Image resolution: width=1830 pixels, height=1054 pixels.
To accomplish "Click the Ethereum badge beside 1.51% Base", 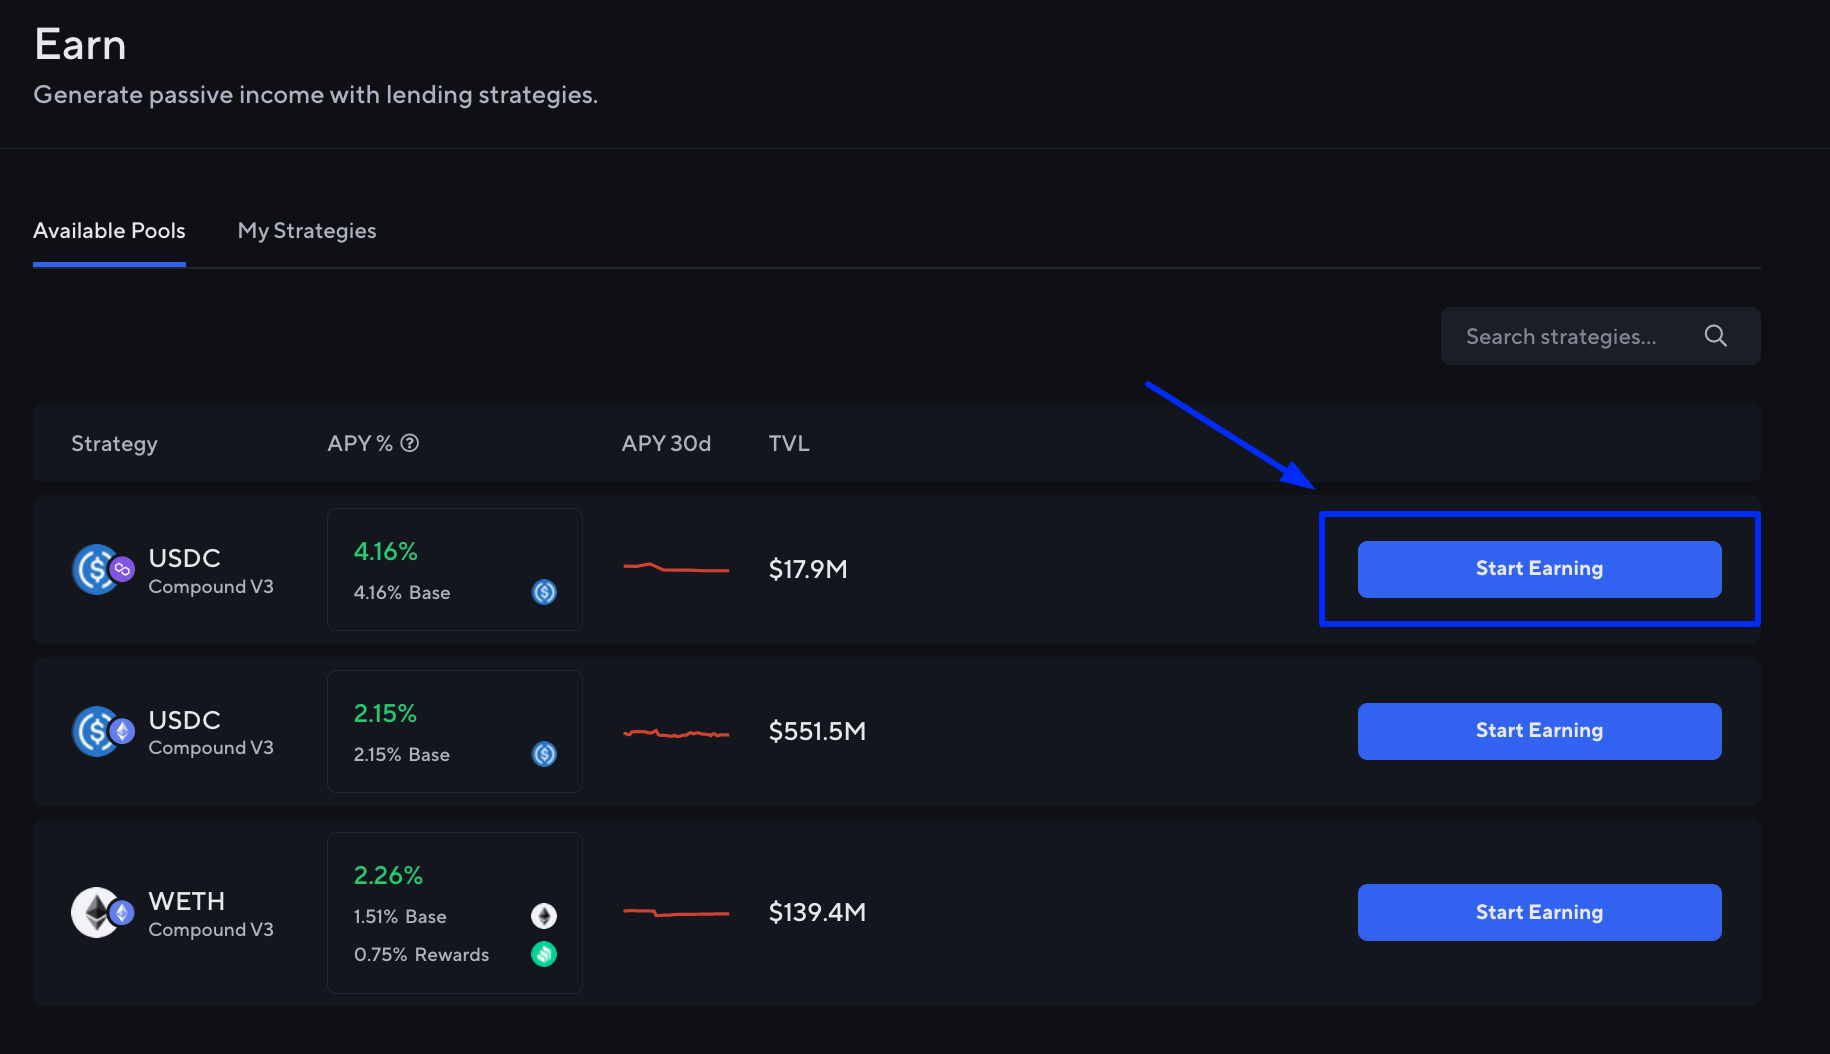I will 543,915.
